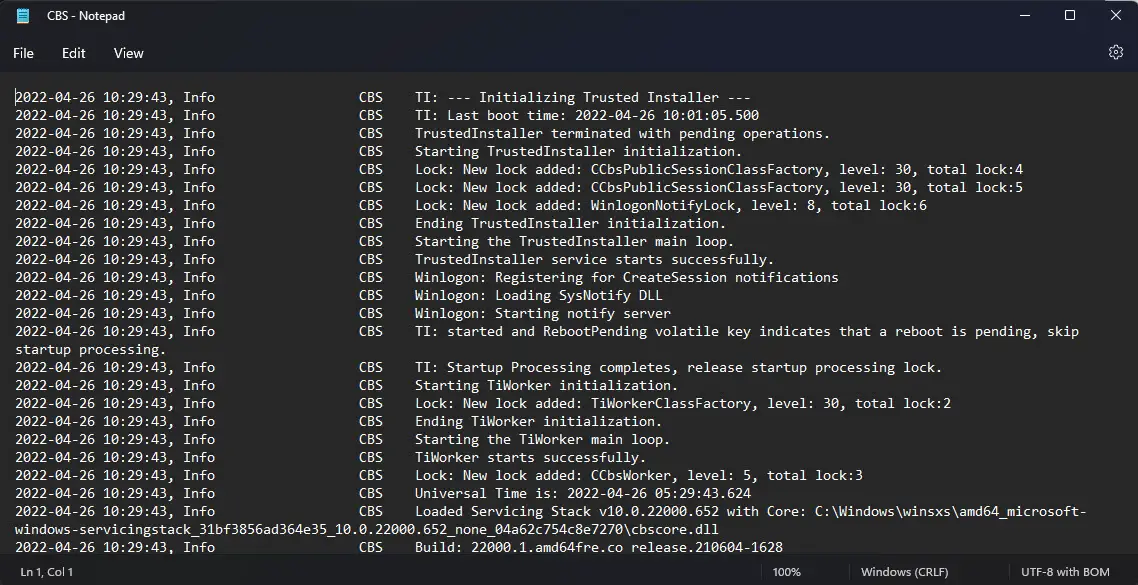Screen dimensions: 1138x585
Task: Minimize the CBS Notepad window
Action: (1026, 15)
